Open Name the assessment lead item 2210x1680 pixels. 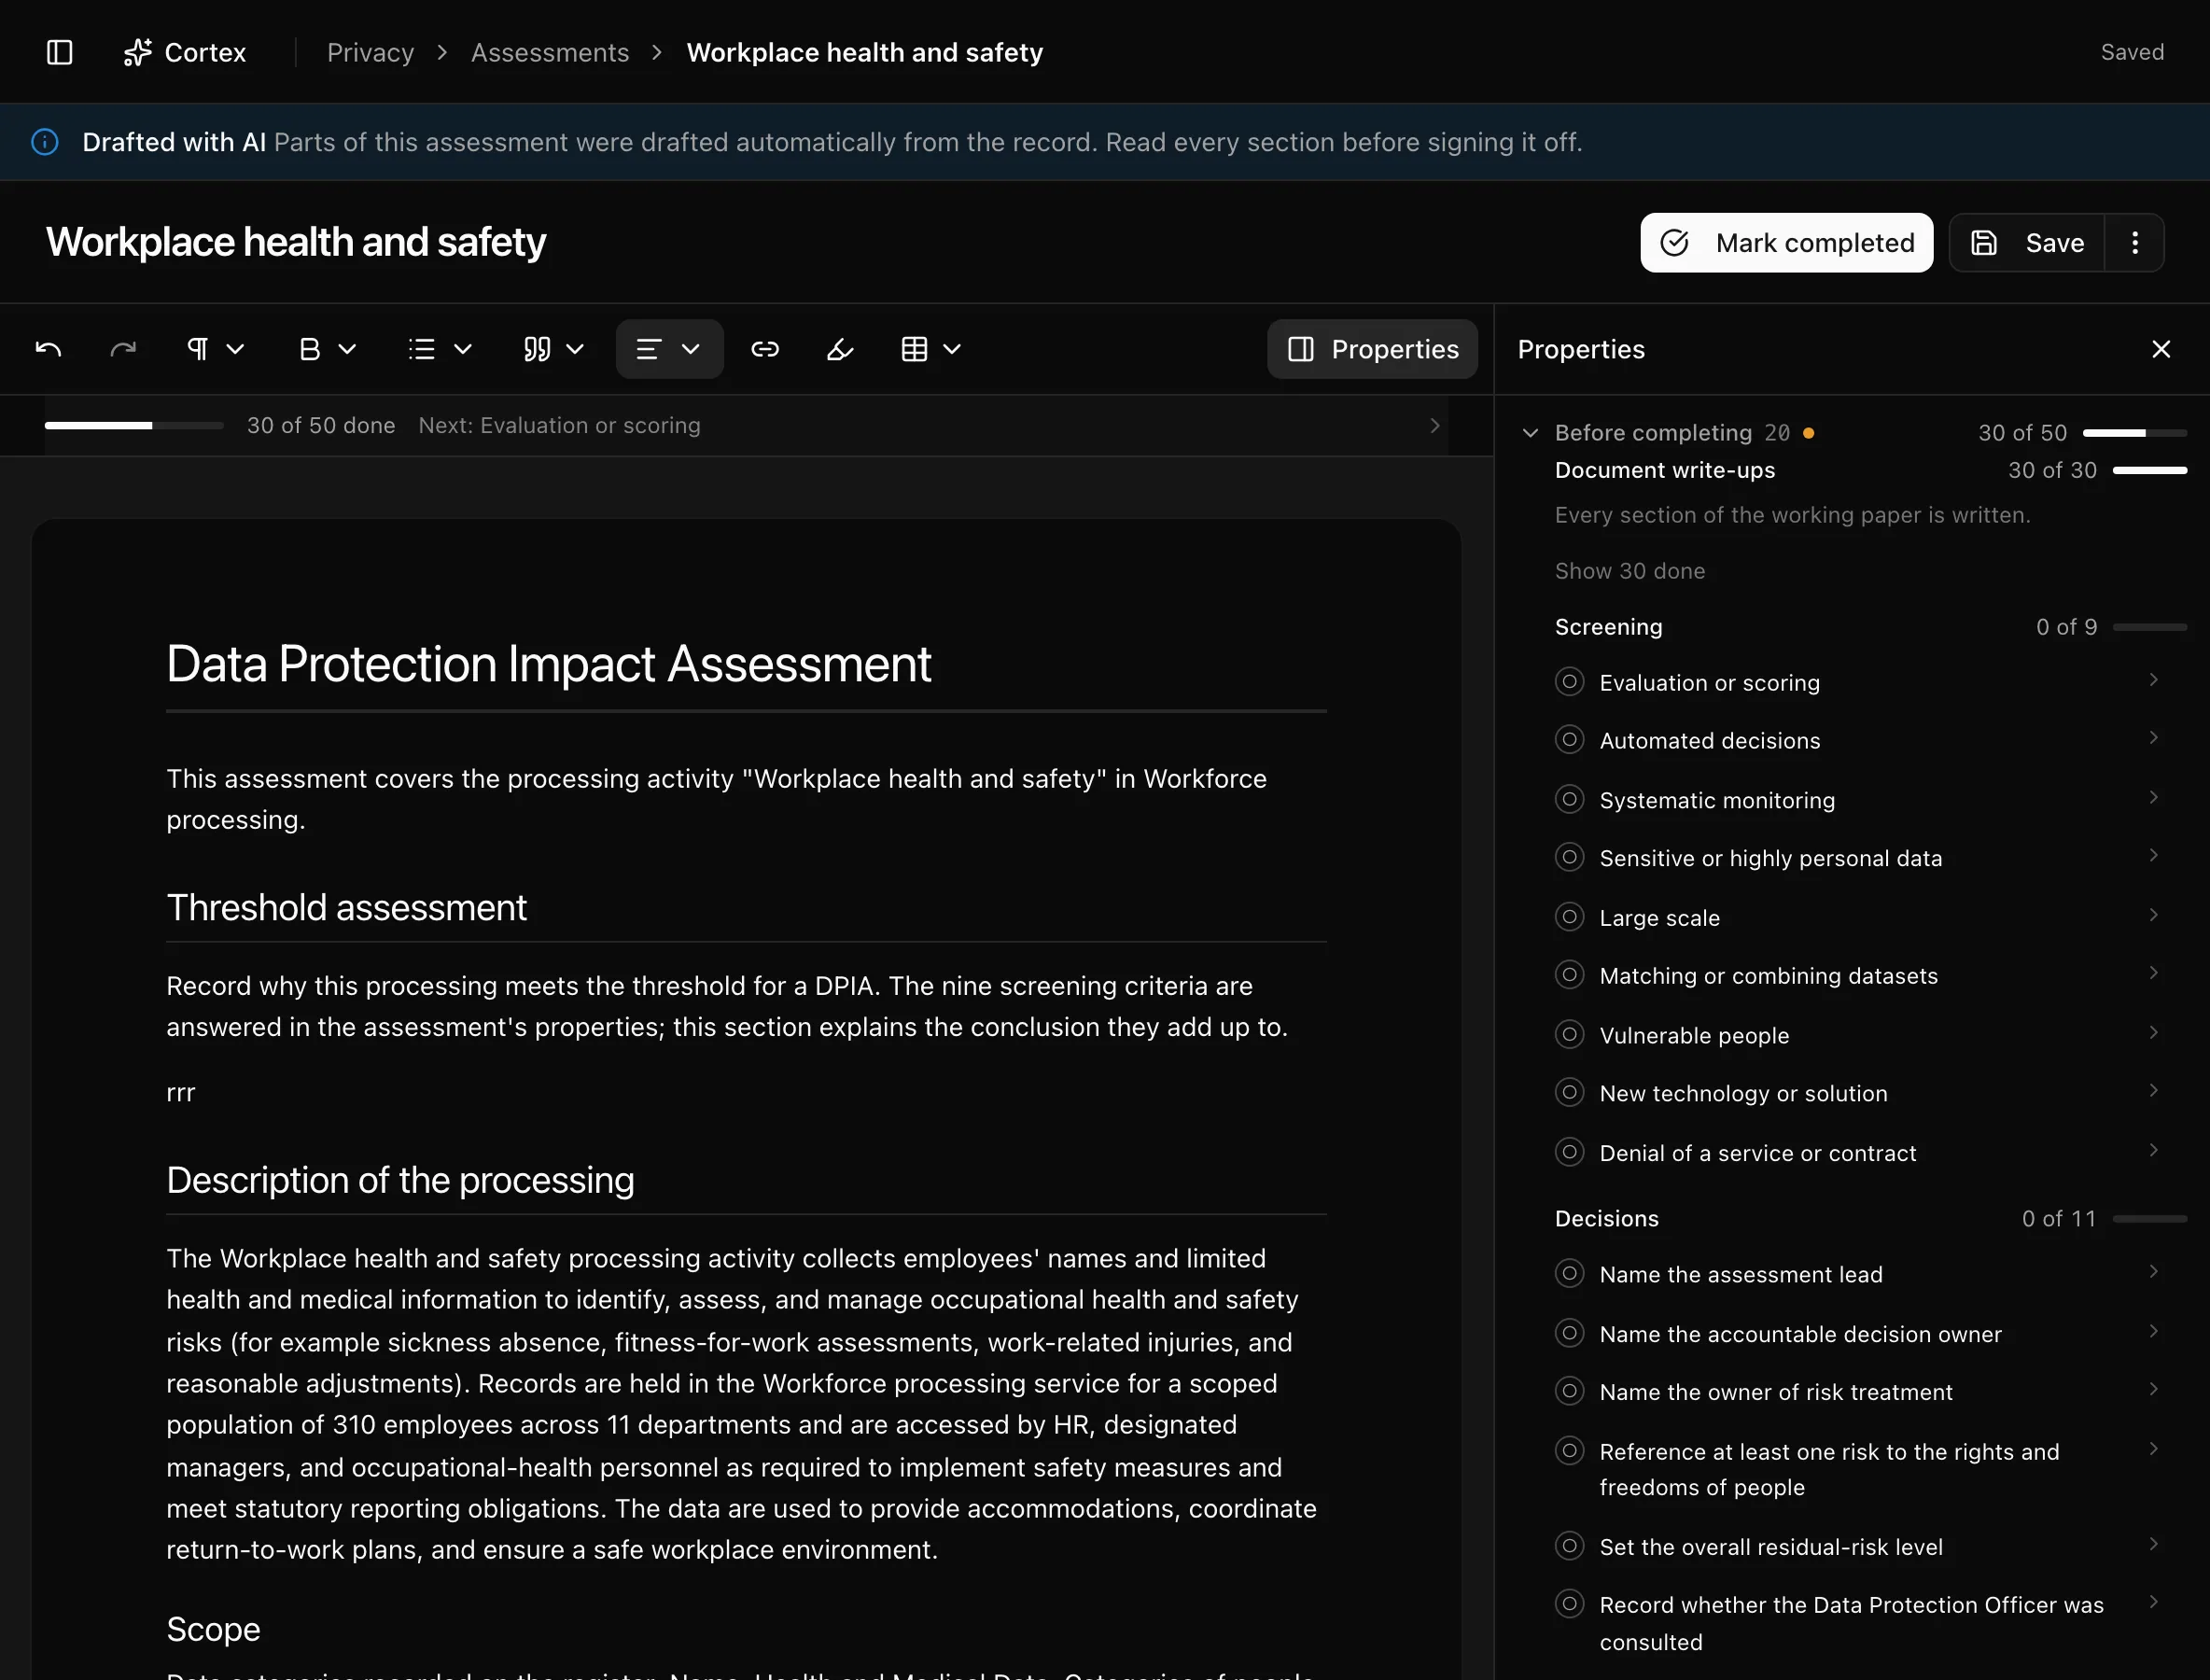pos(1860,1274)
